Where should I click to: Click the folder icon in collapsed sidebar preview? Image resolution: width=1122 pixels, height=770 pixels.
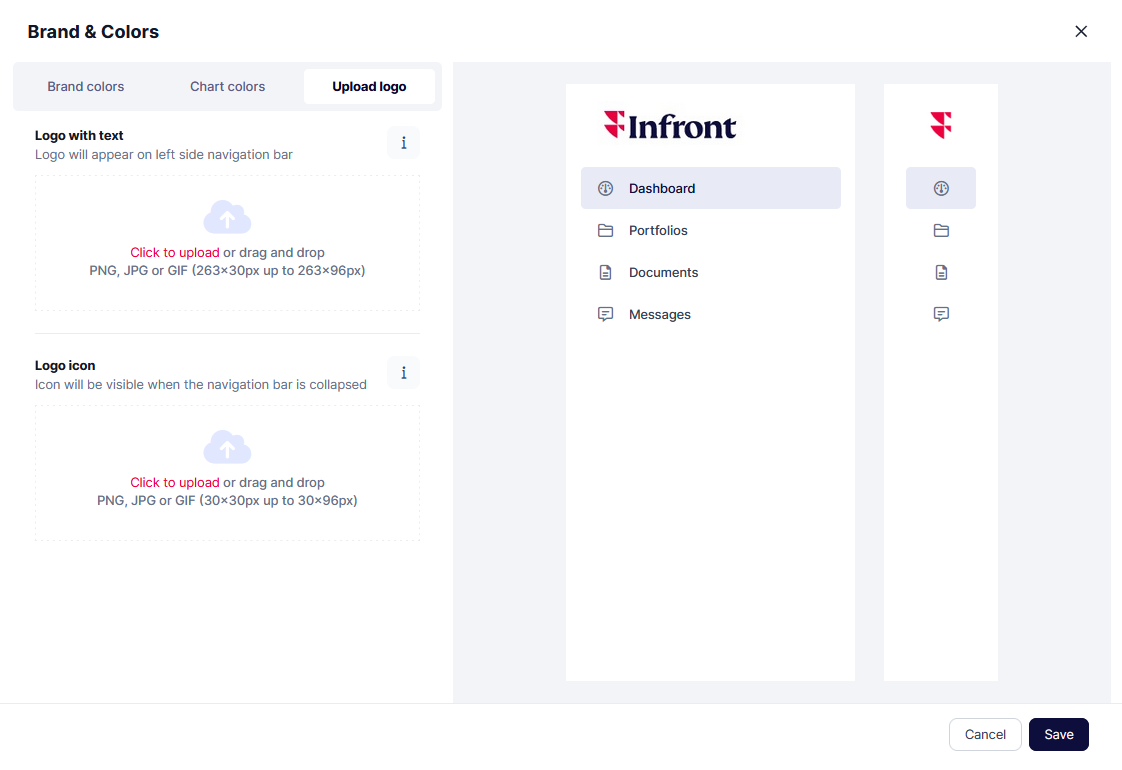pos(941,230)
